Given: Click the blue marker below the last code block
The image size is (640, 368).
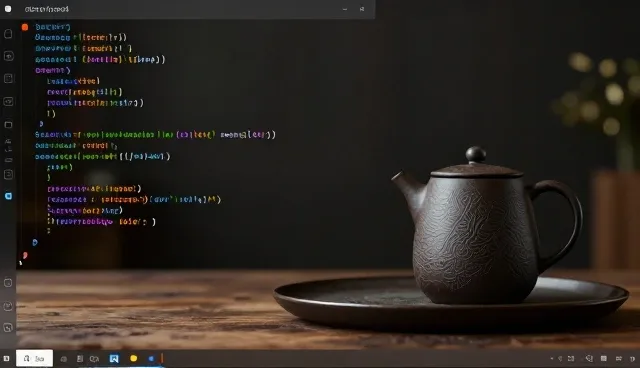Looking at the screenshot, I should coord(35,242).
